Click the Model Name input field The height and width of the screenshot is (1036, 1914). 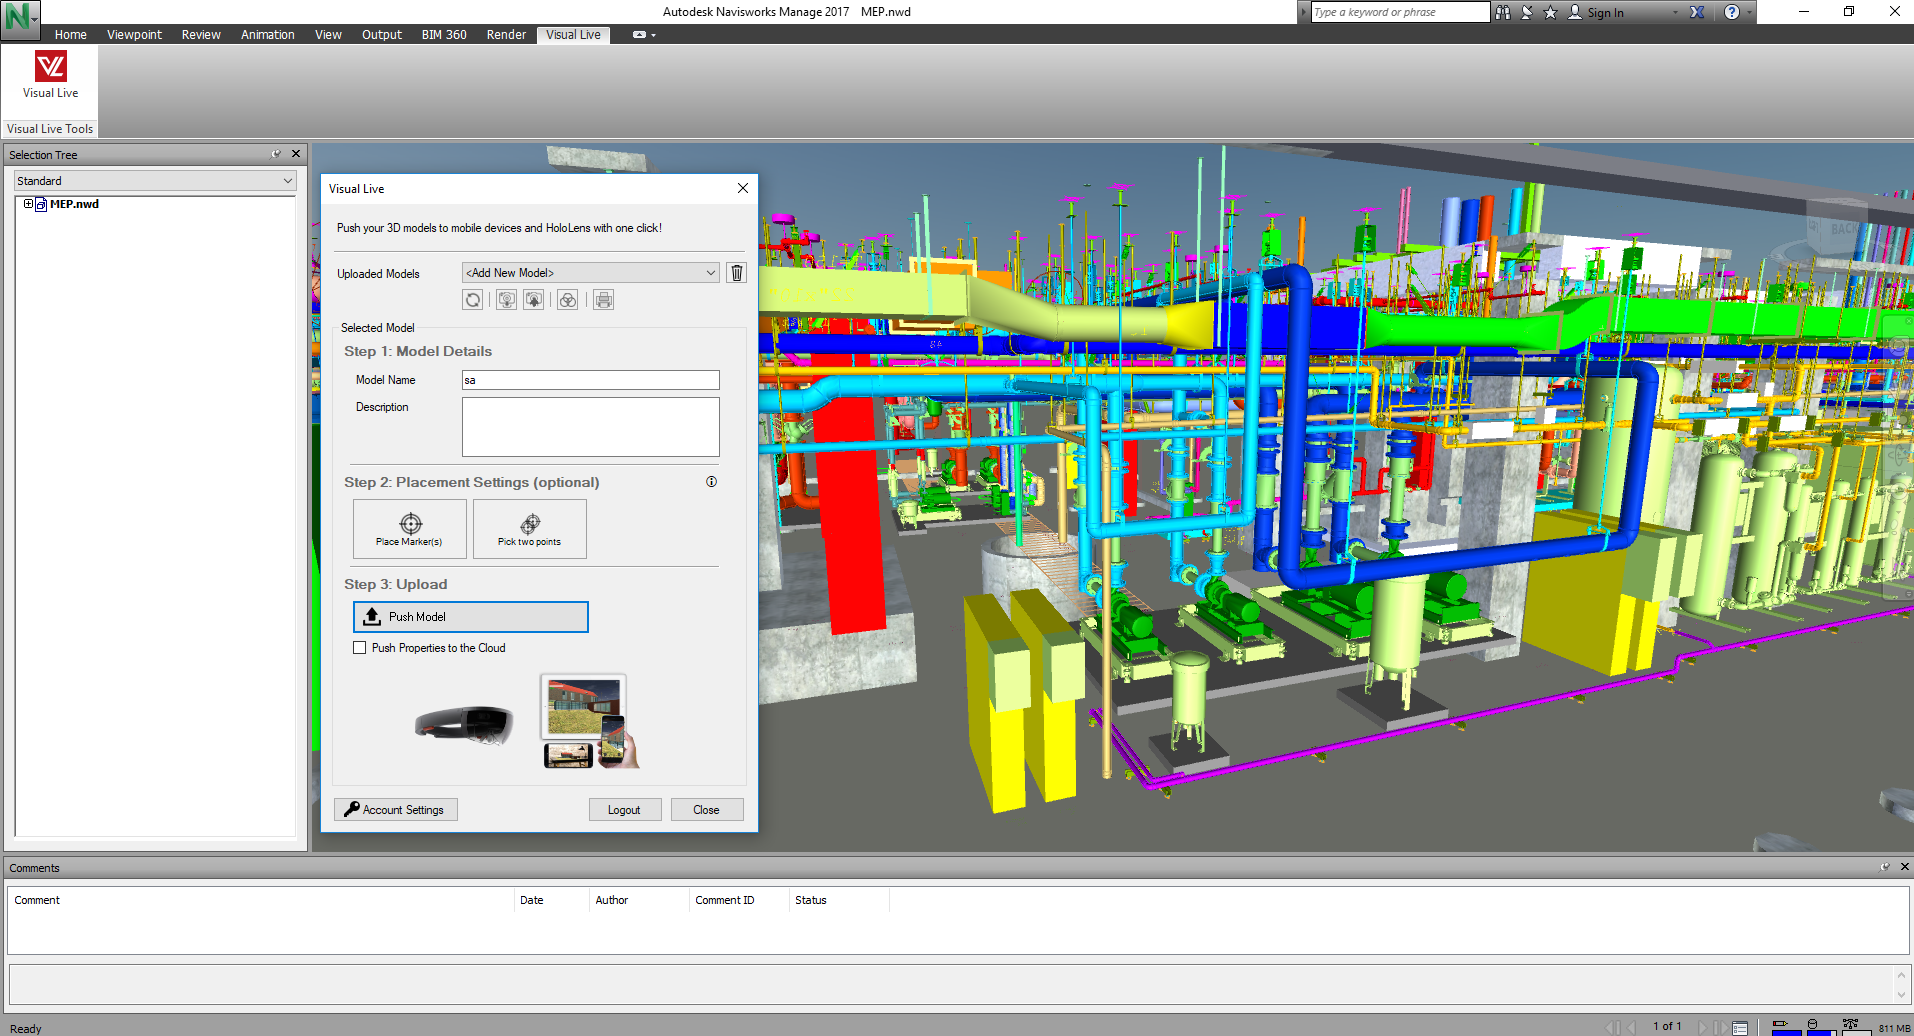pos(590,380)
